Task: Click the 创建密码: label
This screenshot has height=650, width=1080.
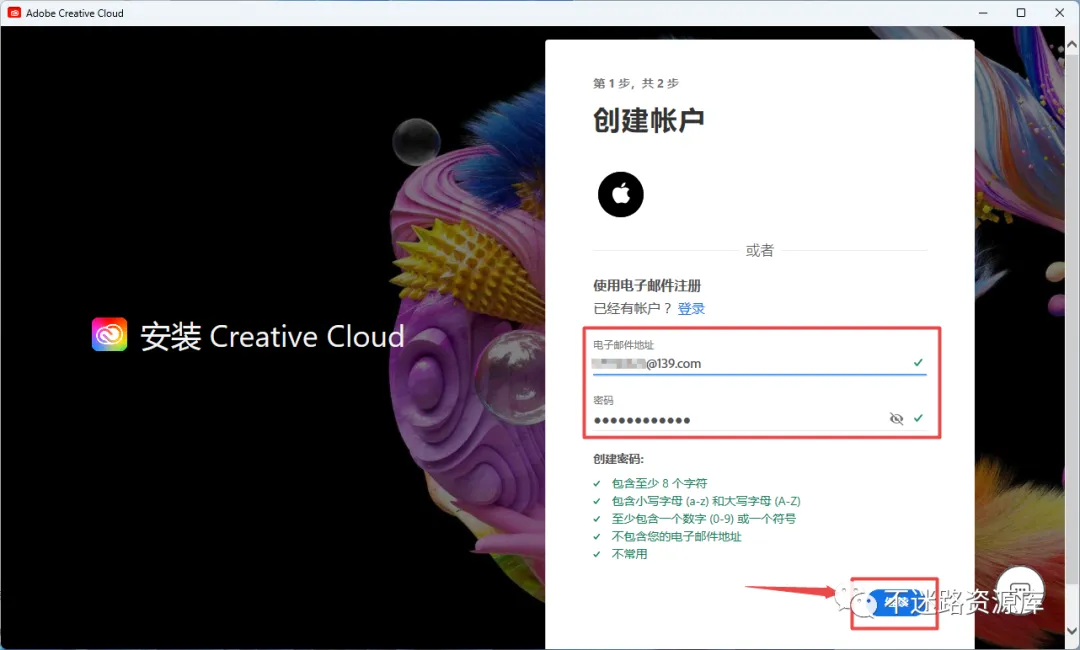Action: point(618,459)
